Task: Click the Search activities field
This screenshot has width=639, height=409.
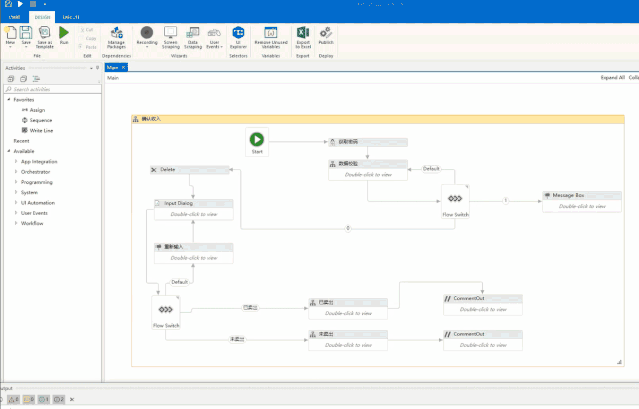Action: click(55, 89)
